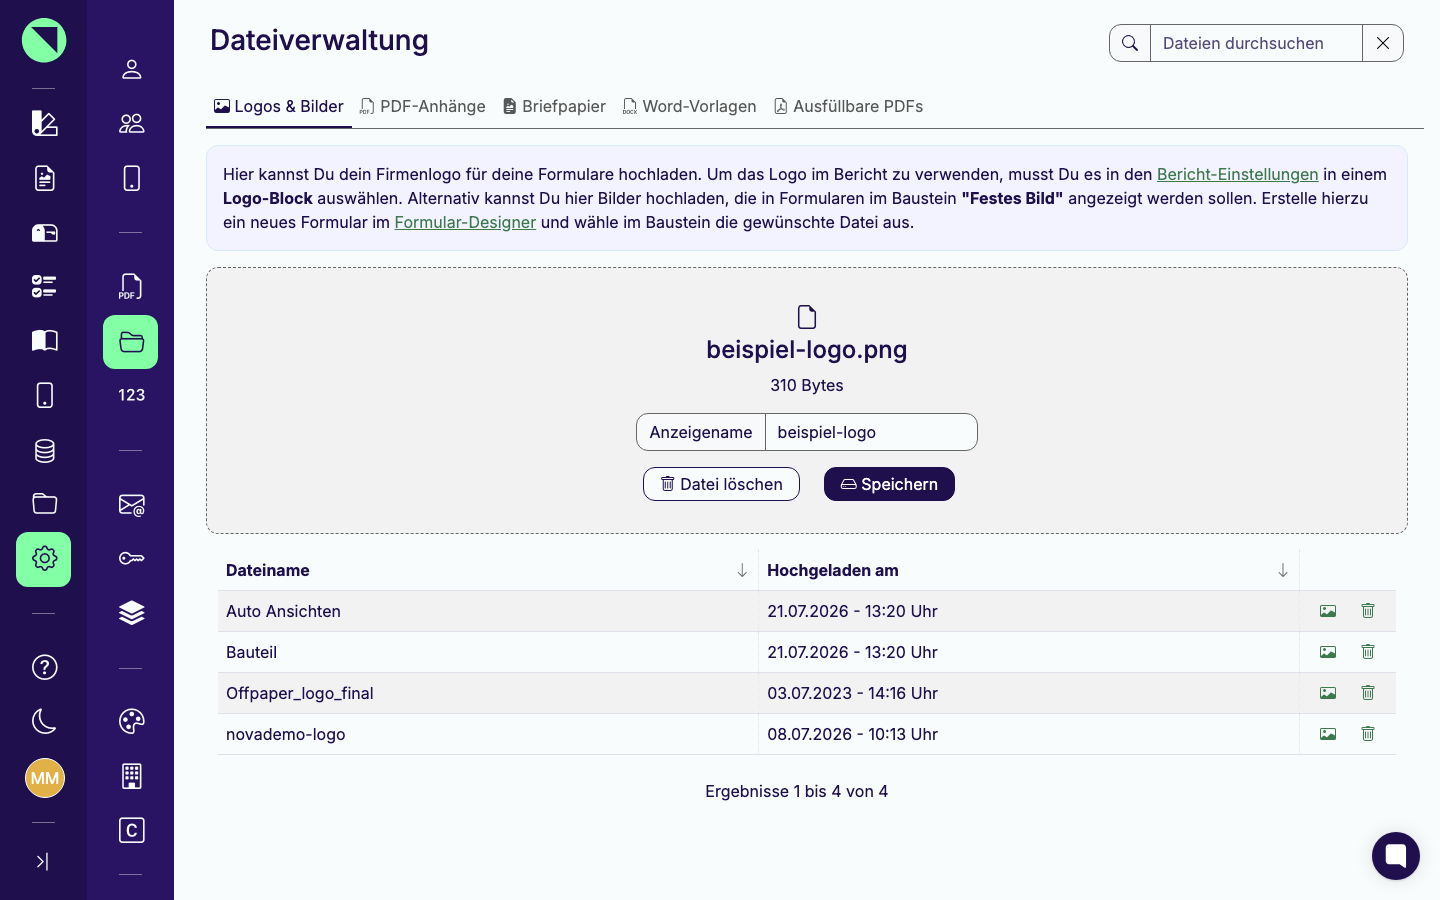Viewport: 1440px width, 900px height.
Task: Open the form designer pencil icon
Action: point(44,123)
